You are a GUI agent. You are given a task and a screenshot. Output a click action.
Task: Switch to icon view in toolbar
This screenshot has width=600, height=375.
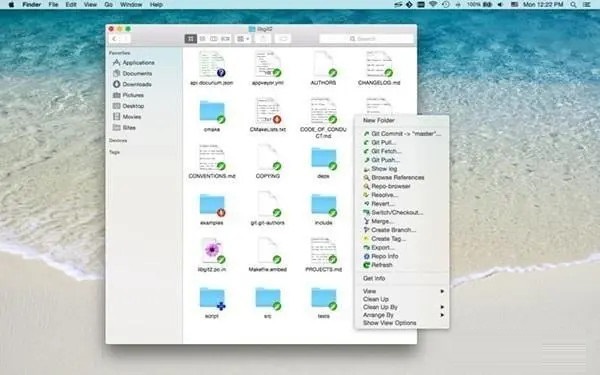[191, 39]
